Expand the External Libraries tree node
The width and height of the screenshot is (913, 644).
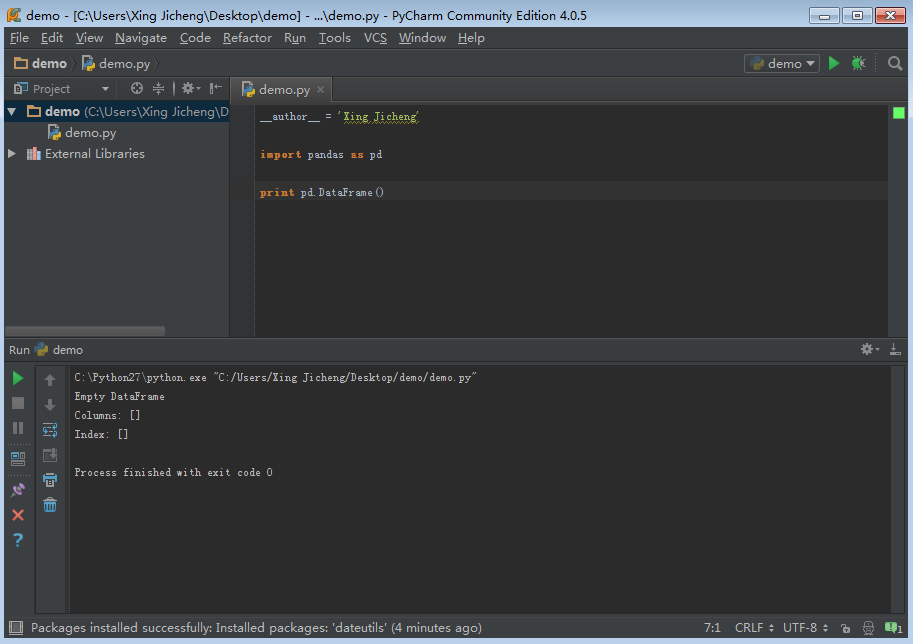point(12,154)
